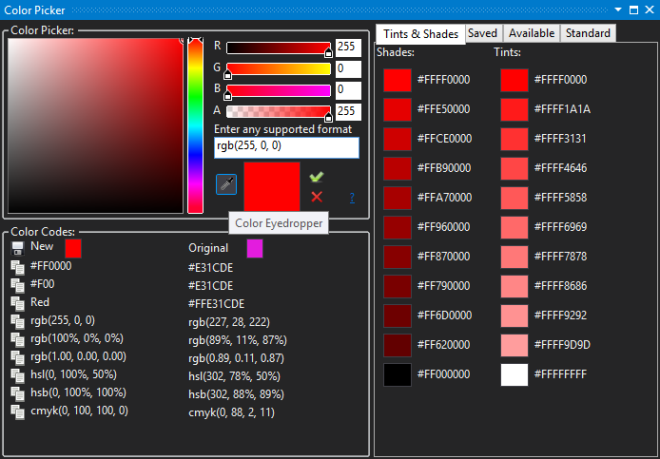This screenshot has width=660, height=459.
Task: Activate the Color Eyedropper tool
Action: point(226,184)
